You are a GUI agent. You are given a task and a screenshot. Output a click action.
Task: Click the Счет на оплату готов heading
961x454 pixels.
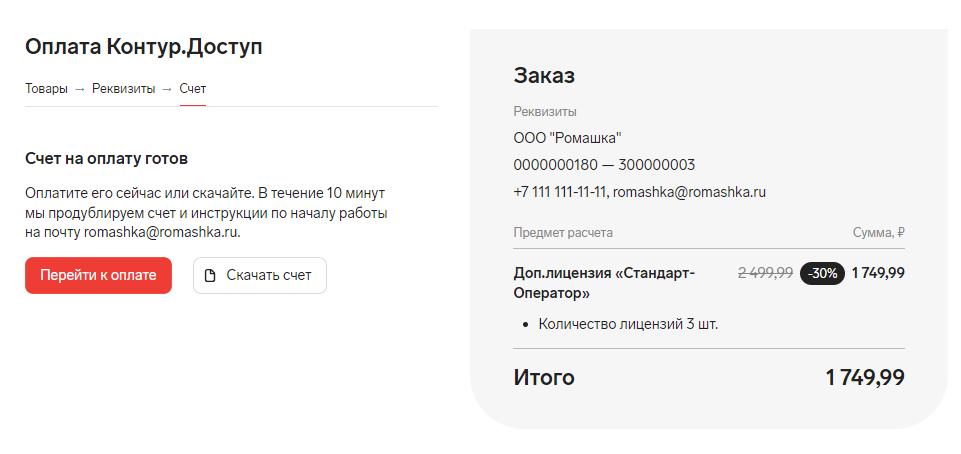[107, 159]
